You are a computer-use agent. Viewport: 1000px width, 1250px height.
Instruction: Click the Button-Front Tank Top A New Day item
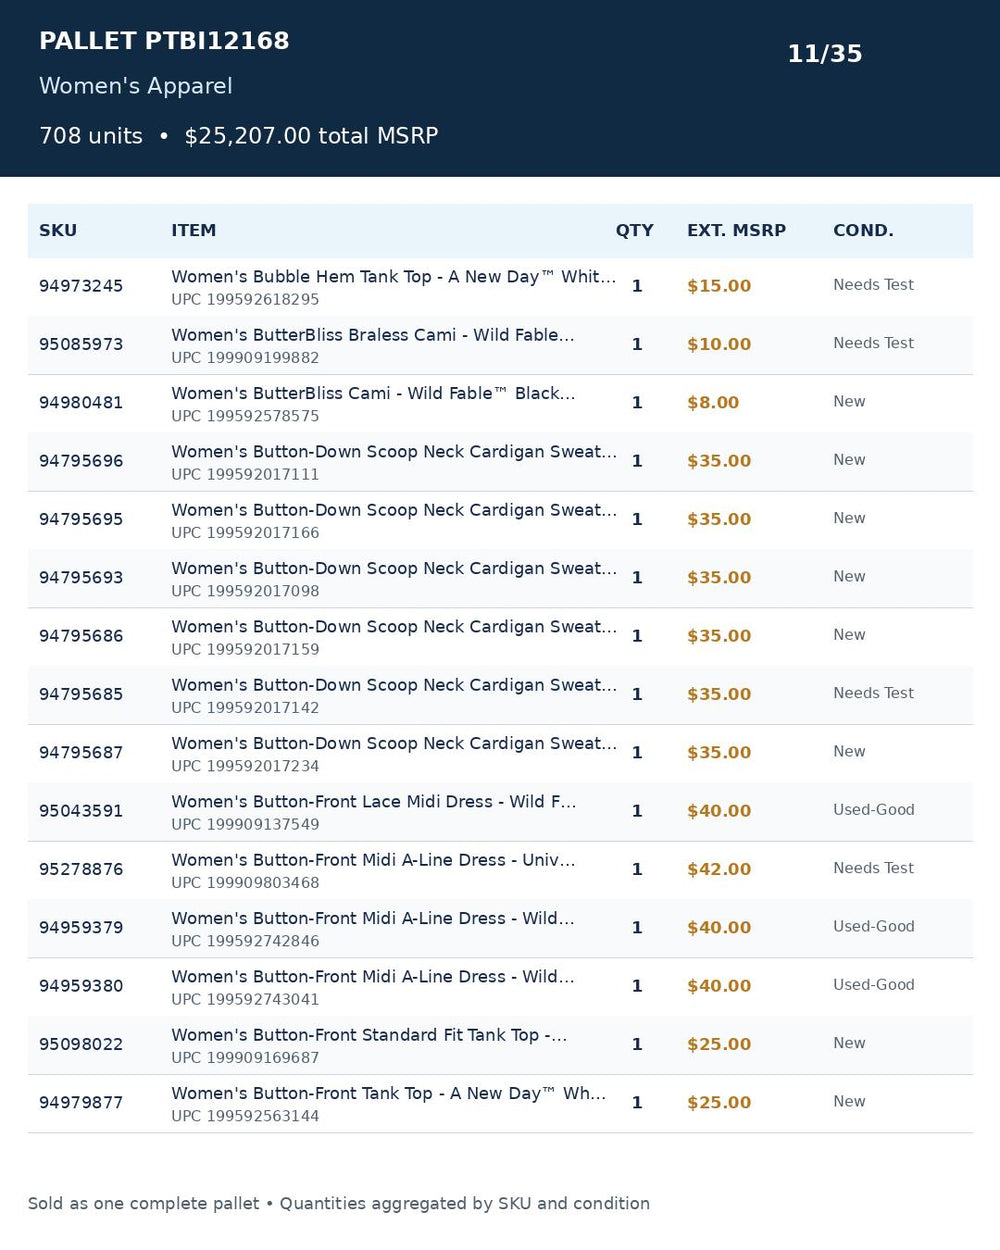[389, 1094]
